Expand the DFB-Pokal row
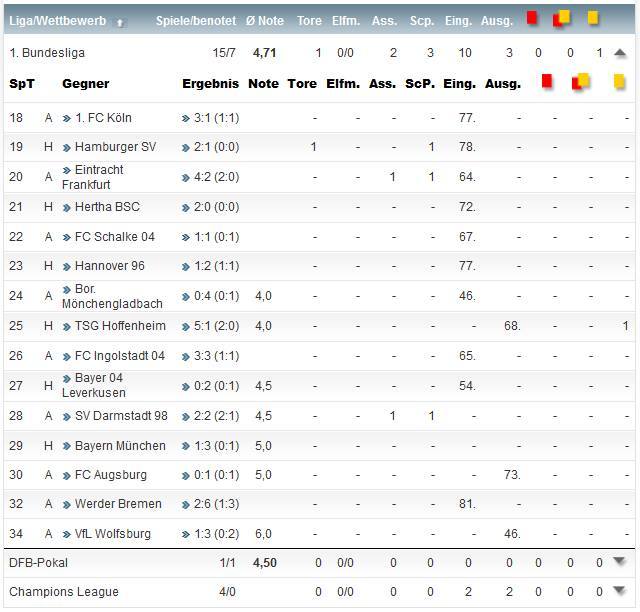The image size is (640, 612). (620, 563)
